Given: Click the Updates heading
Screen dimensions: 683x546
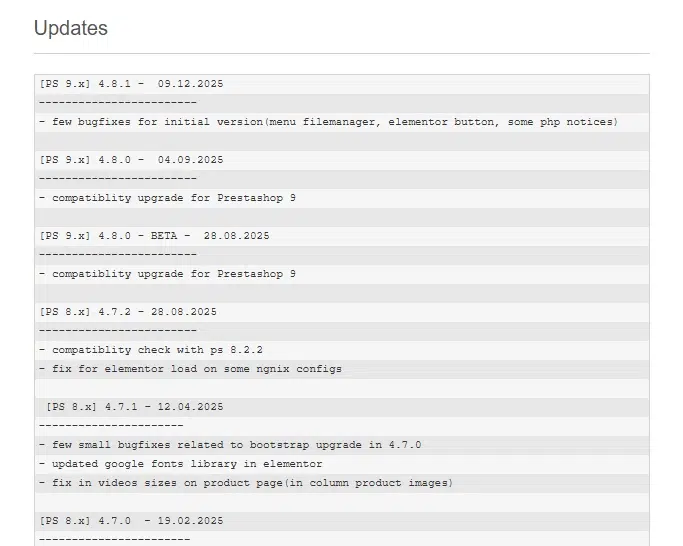Looking at the screenshot, I should click(70, 28).
